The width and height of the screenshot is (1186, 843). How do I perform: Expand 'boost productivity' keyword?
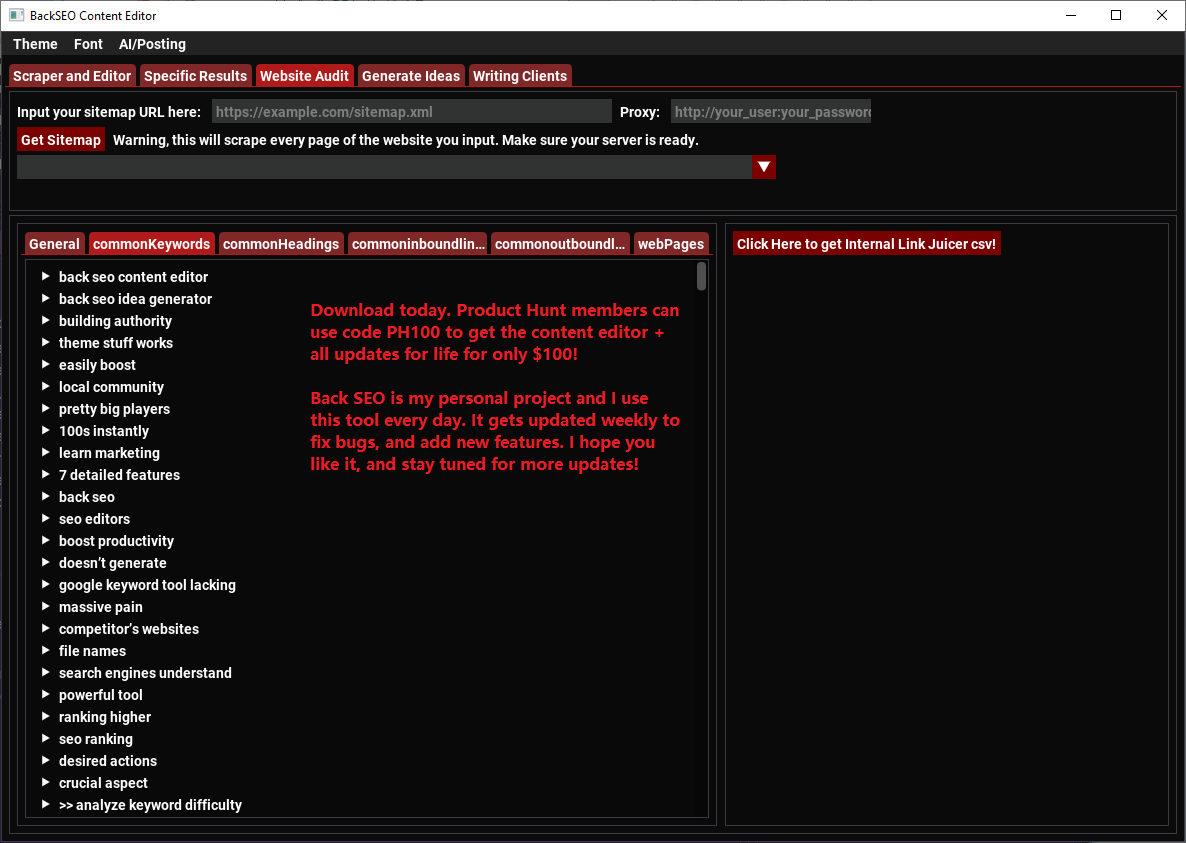tap(45, 541)
